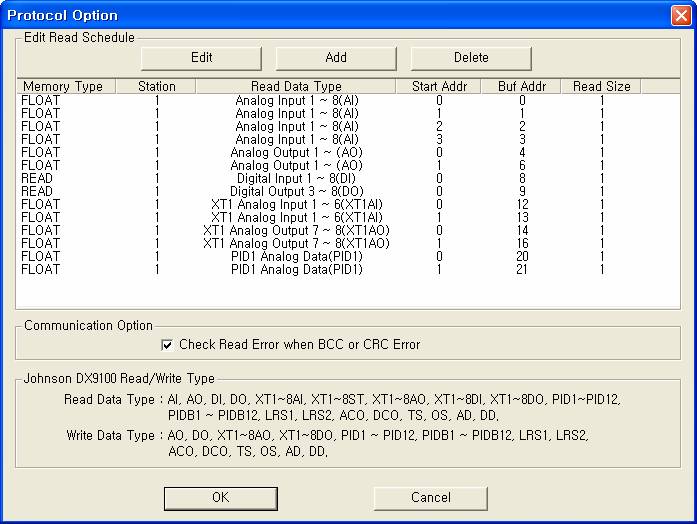Select Analog Output row with Buf Addr 6

pos(295,165)
